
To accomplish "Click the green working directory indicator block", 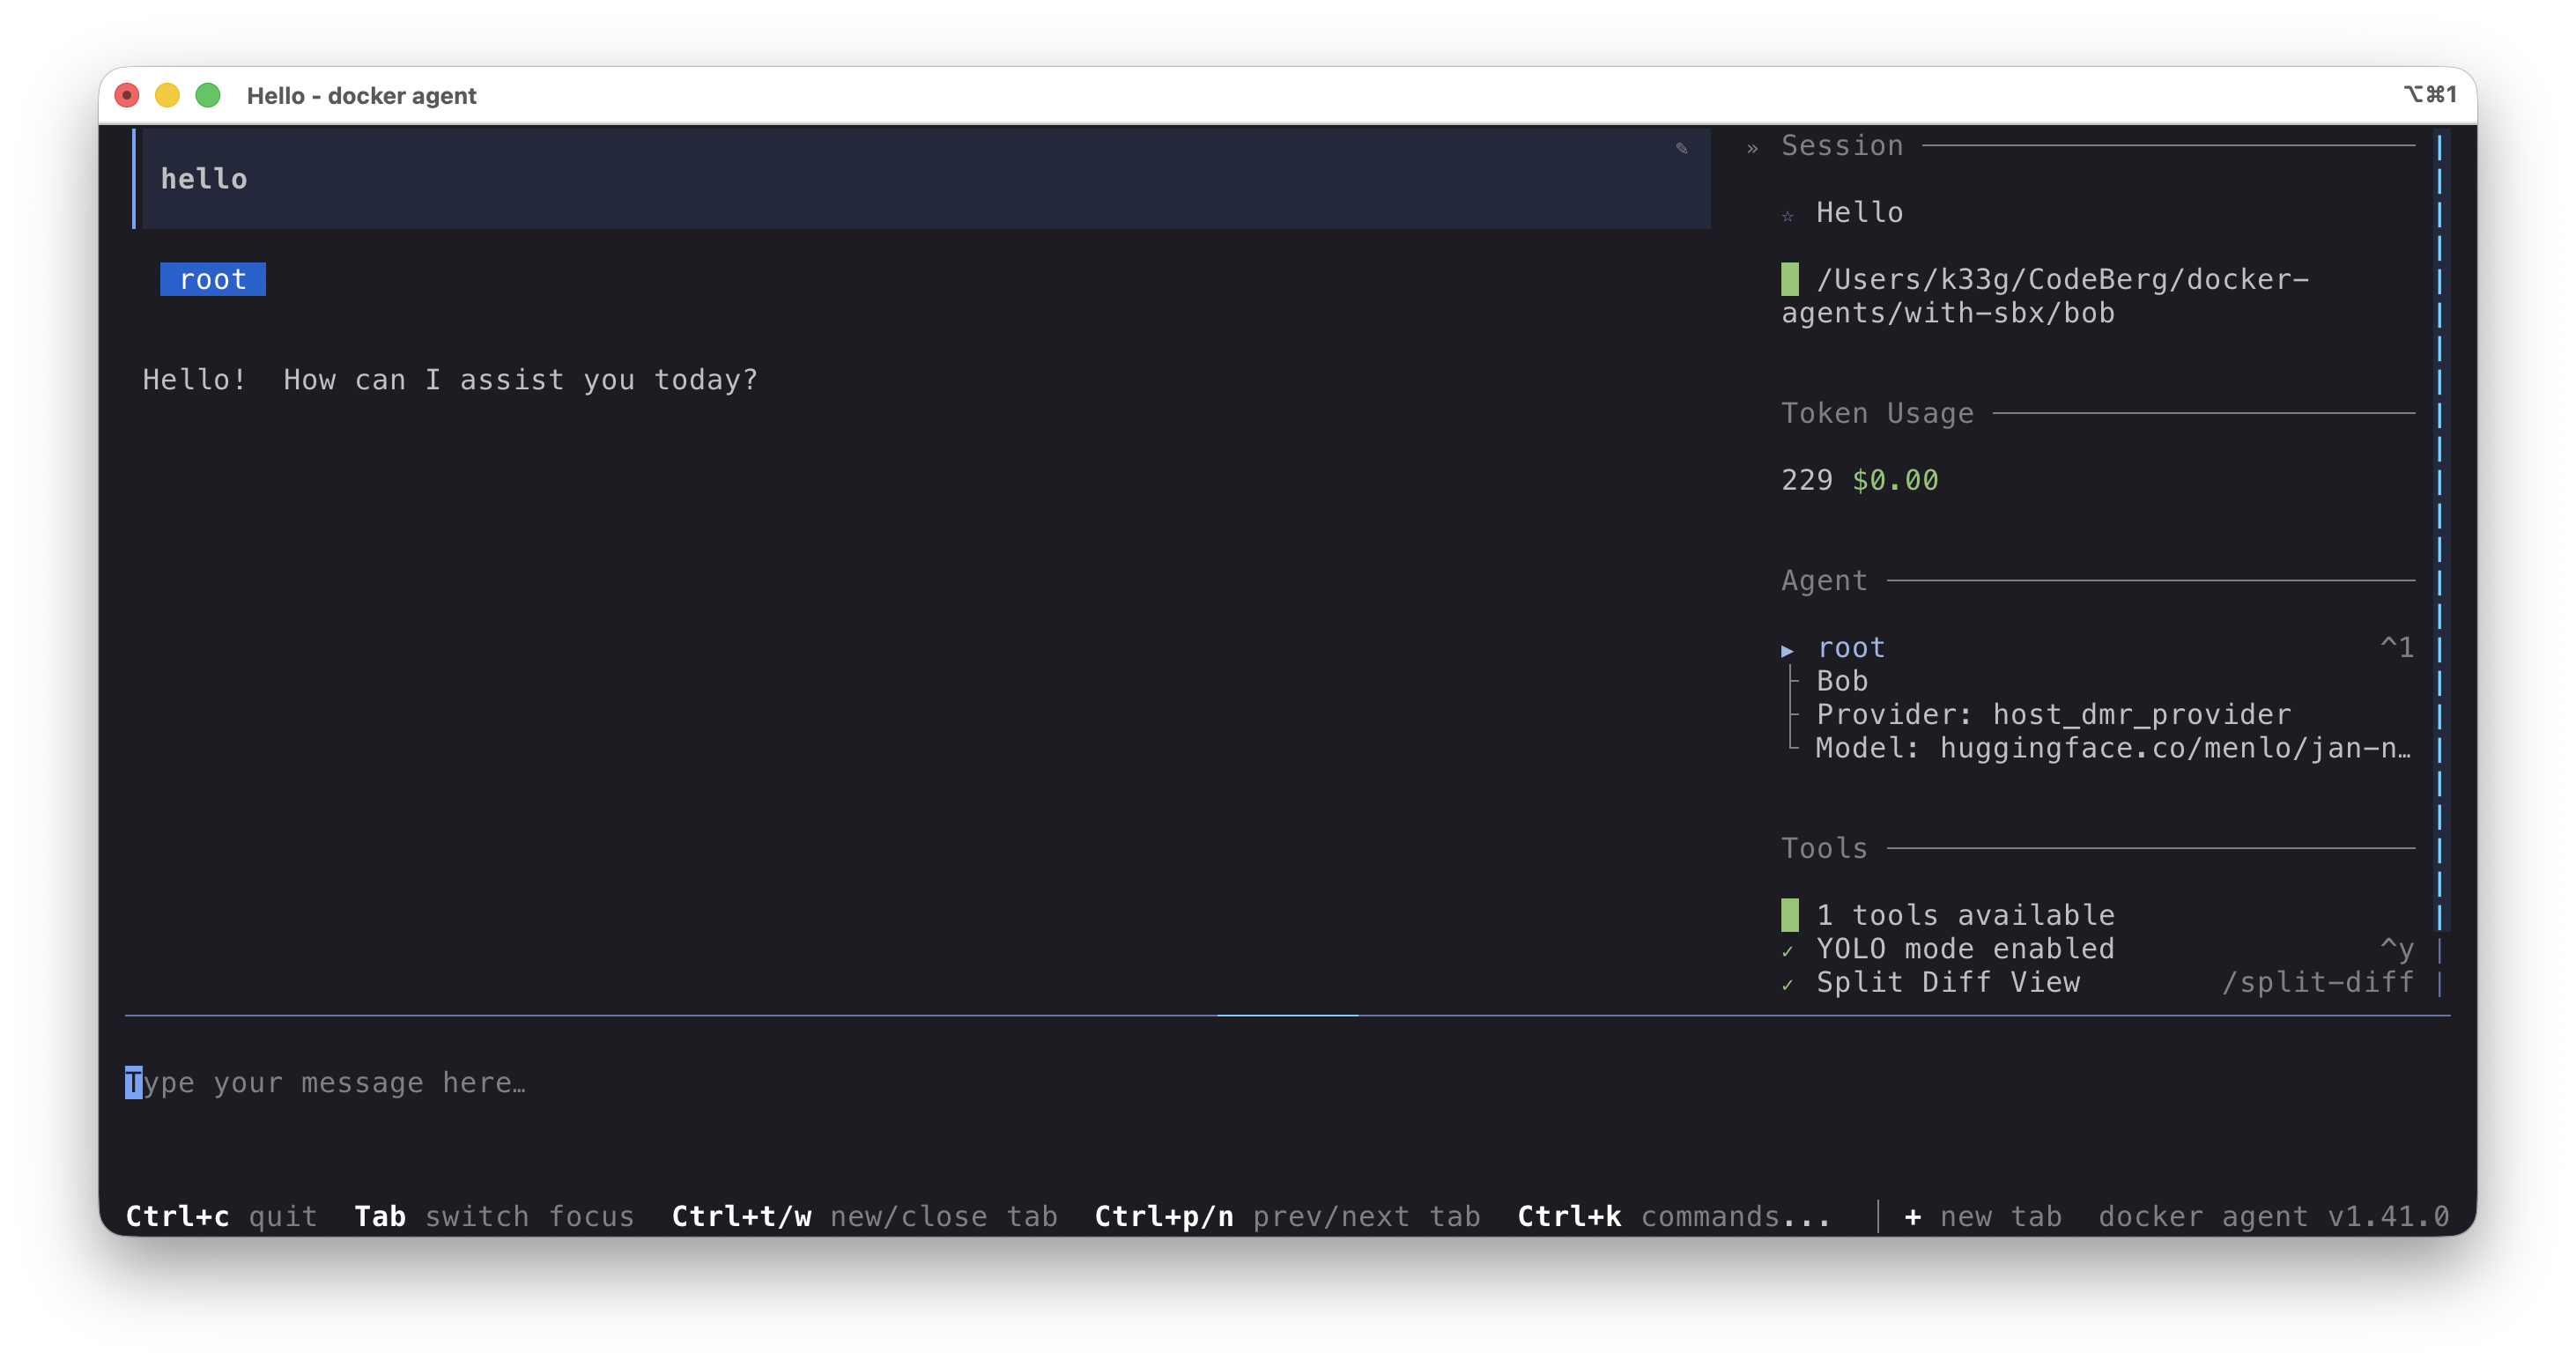I will point(1789,279).
